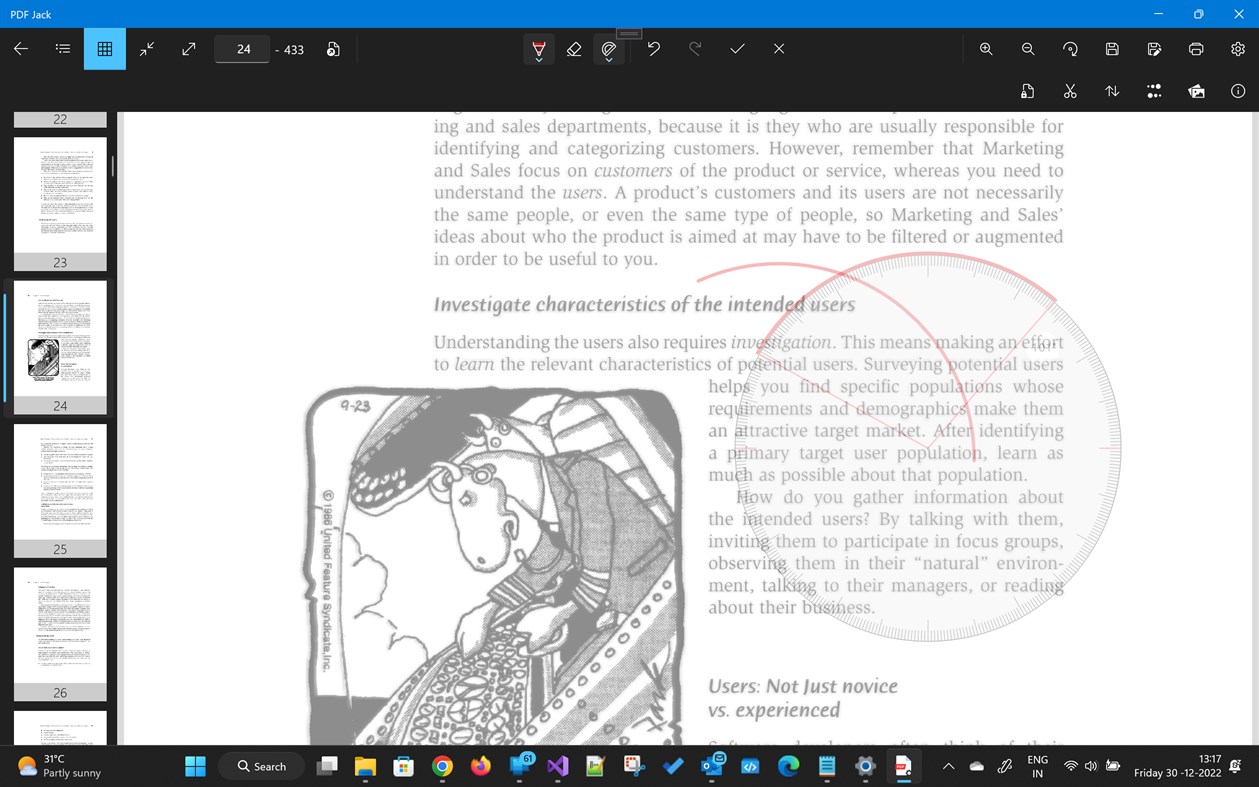Expand the pen tool options chevron

[539, 58]
